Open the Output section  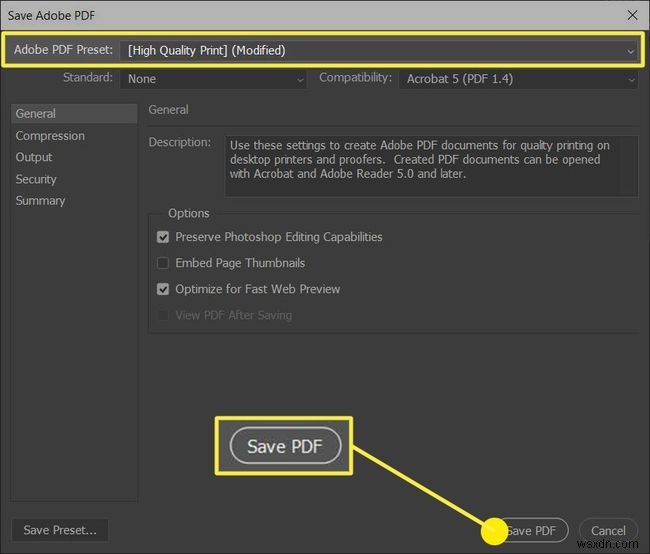34,158
